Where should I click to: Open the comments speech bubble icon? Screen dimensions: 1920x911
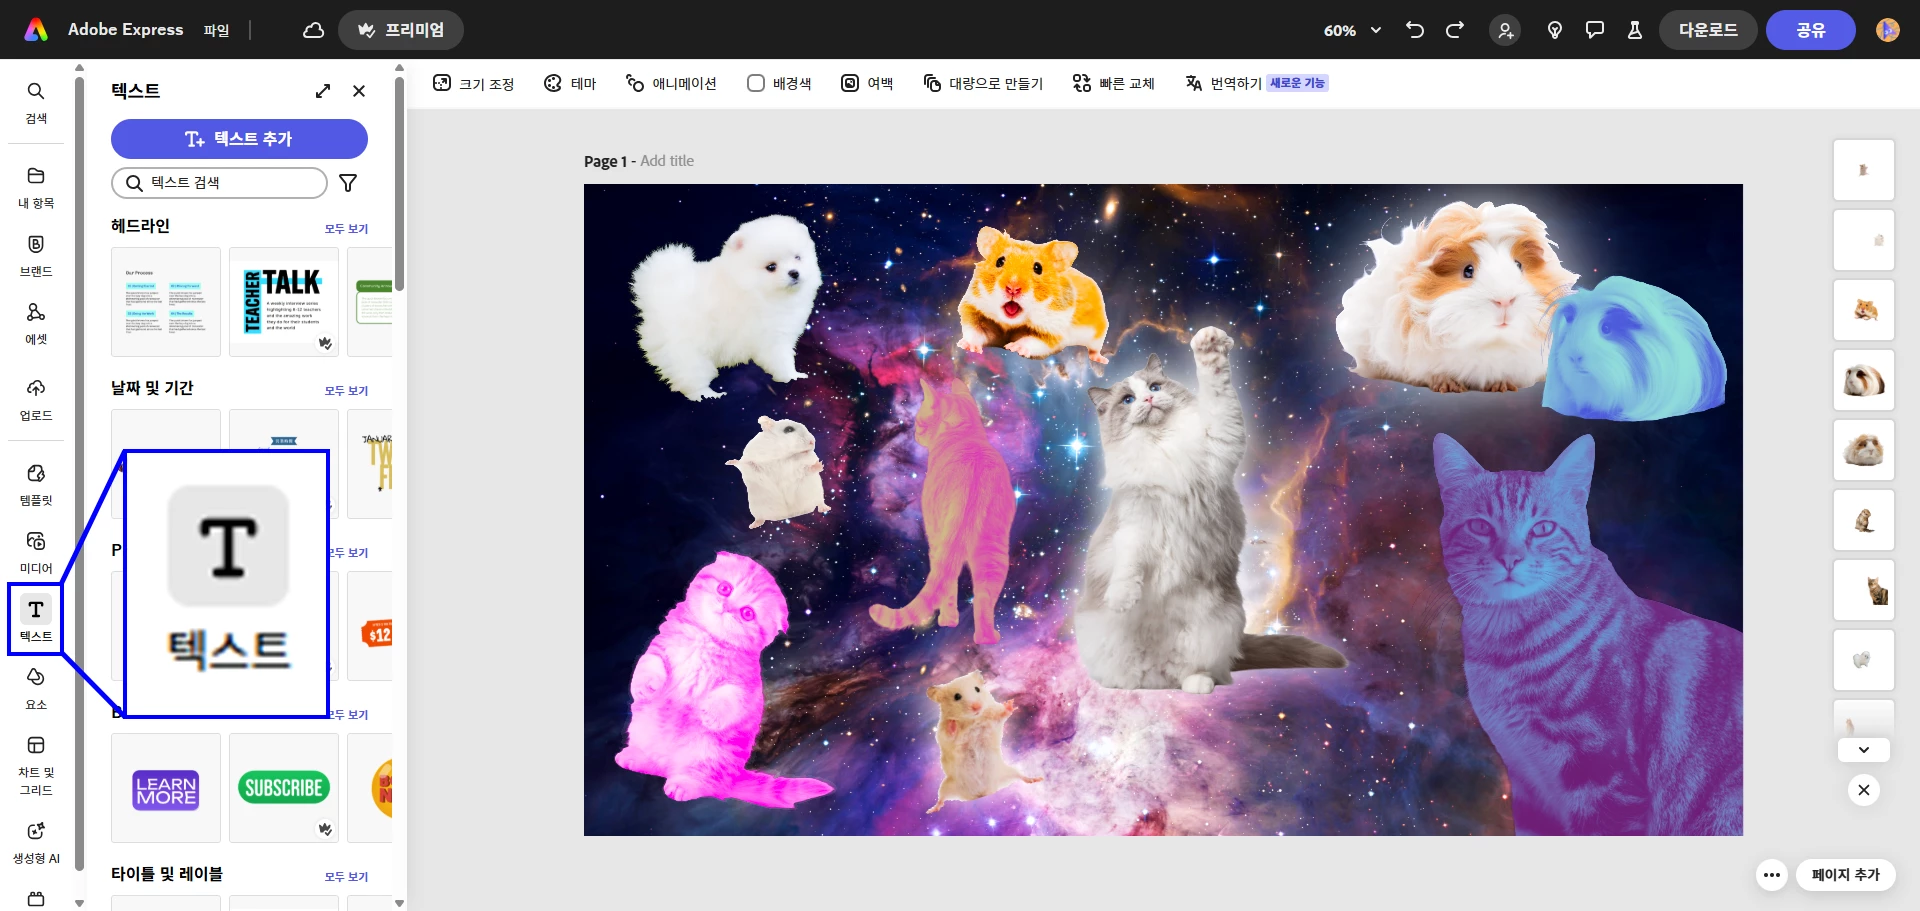point(1595,30)
